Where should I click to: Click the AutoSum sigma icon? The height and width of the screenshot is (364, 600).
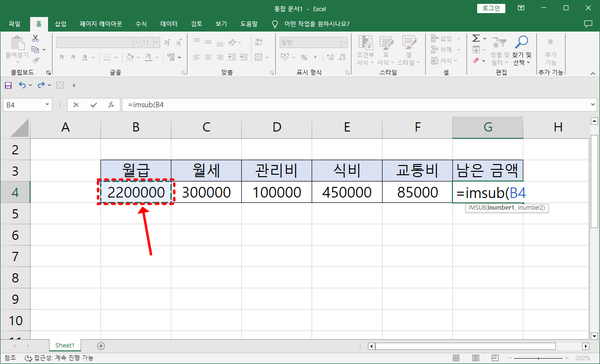pyautogui.click(x=476, y=38)
